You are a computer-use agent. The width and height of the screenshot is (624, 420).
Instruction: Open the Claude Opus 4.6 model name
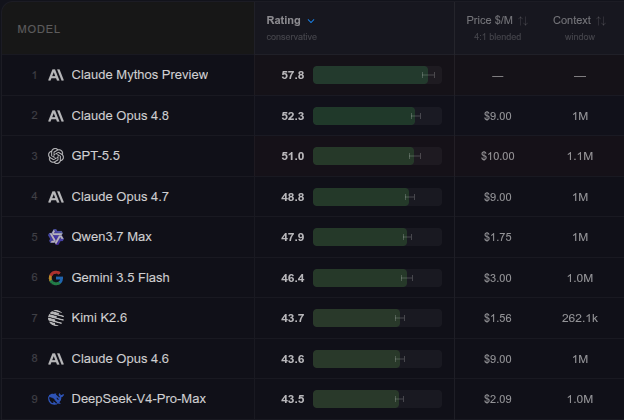[x=120, y=359]
